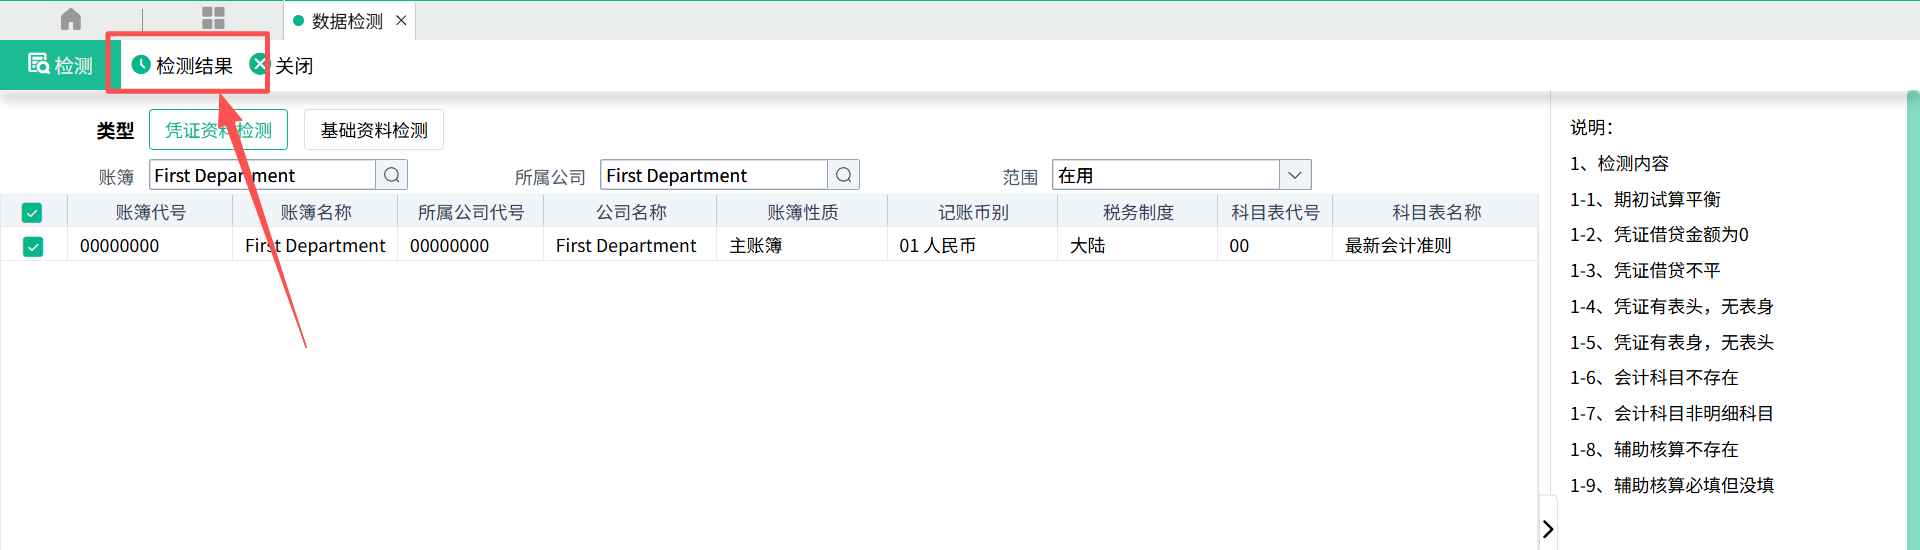The width and height of the screenshot is (1920, 550).
Task: Click search icon in 所属公司 field
Action: 844,175
